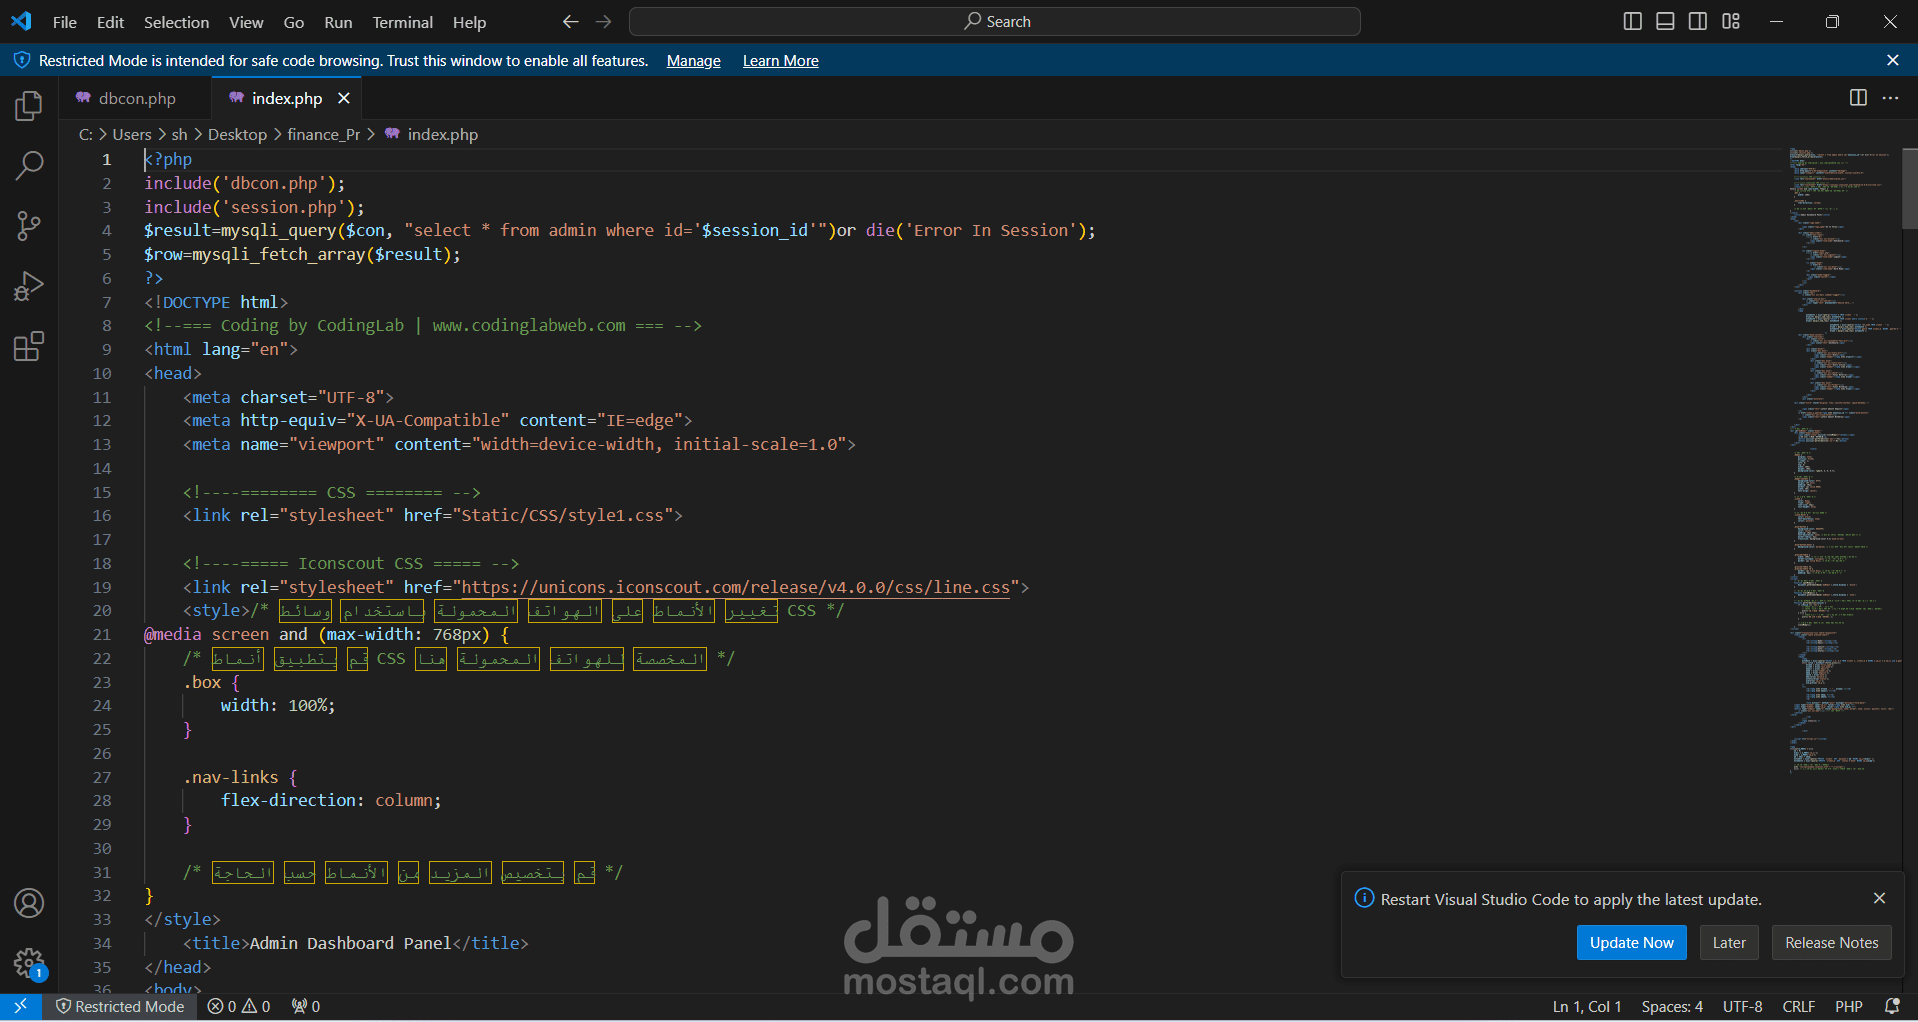
Task: Toggle the bottom panel layout button
Action: (x=1665, y=21)
